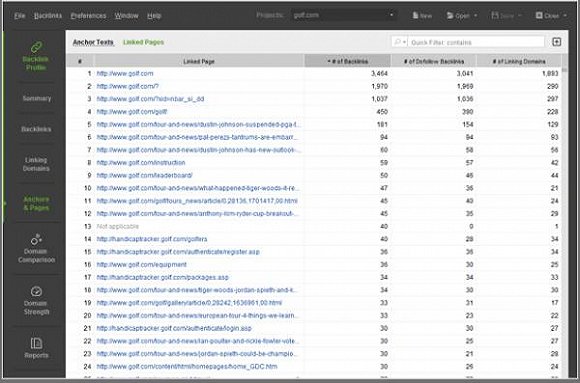
Task: Click the Open project folder icon
Action: coord(450,16)
